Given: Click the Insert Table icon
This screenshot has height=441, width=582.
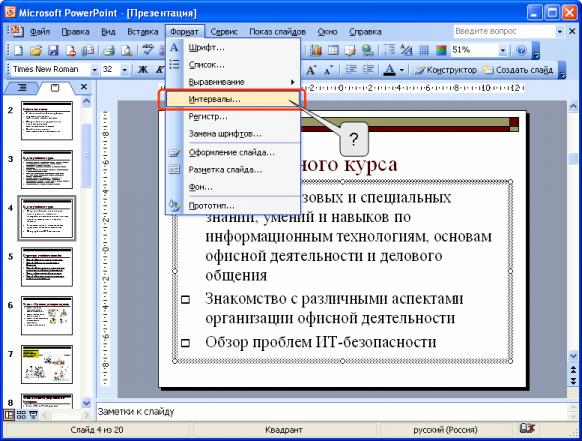Looking at the screenshot, I should (333, 50).
